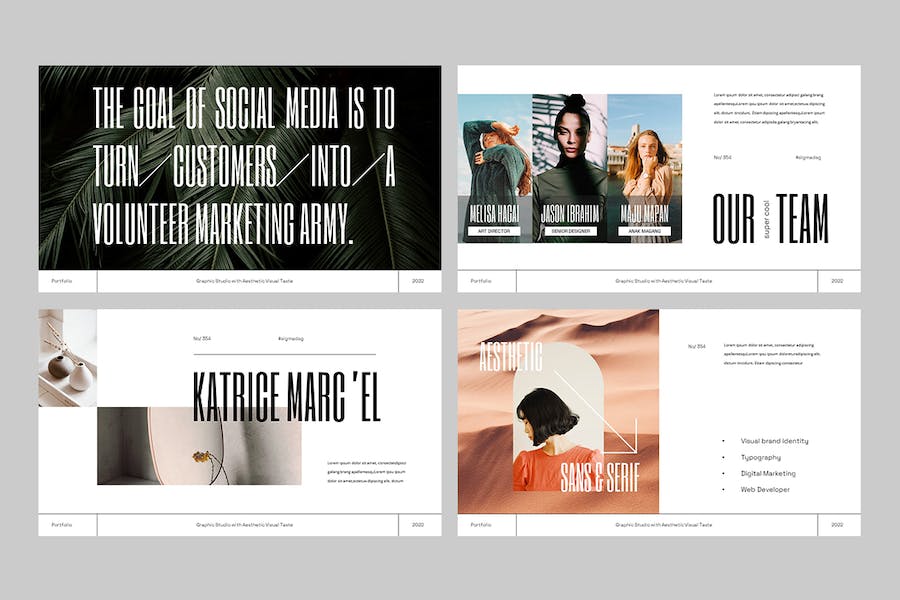
Task: Click the ANAK MAGANG label
Action: pyautogui.click(x=644, y=231)
